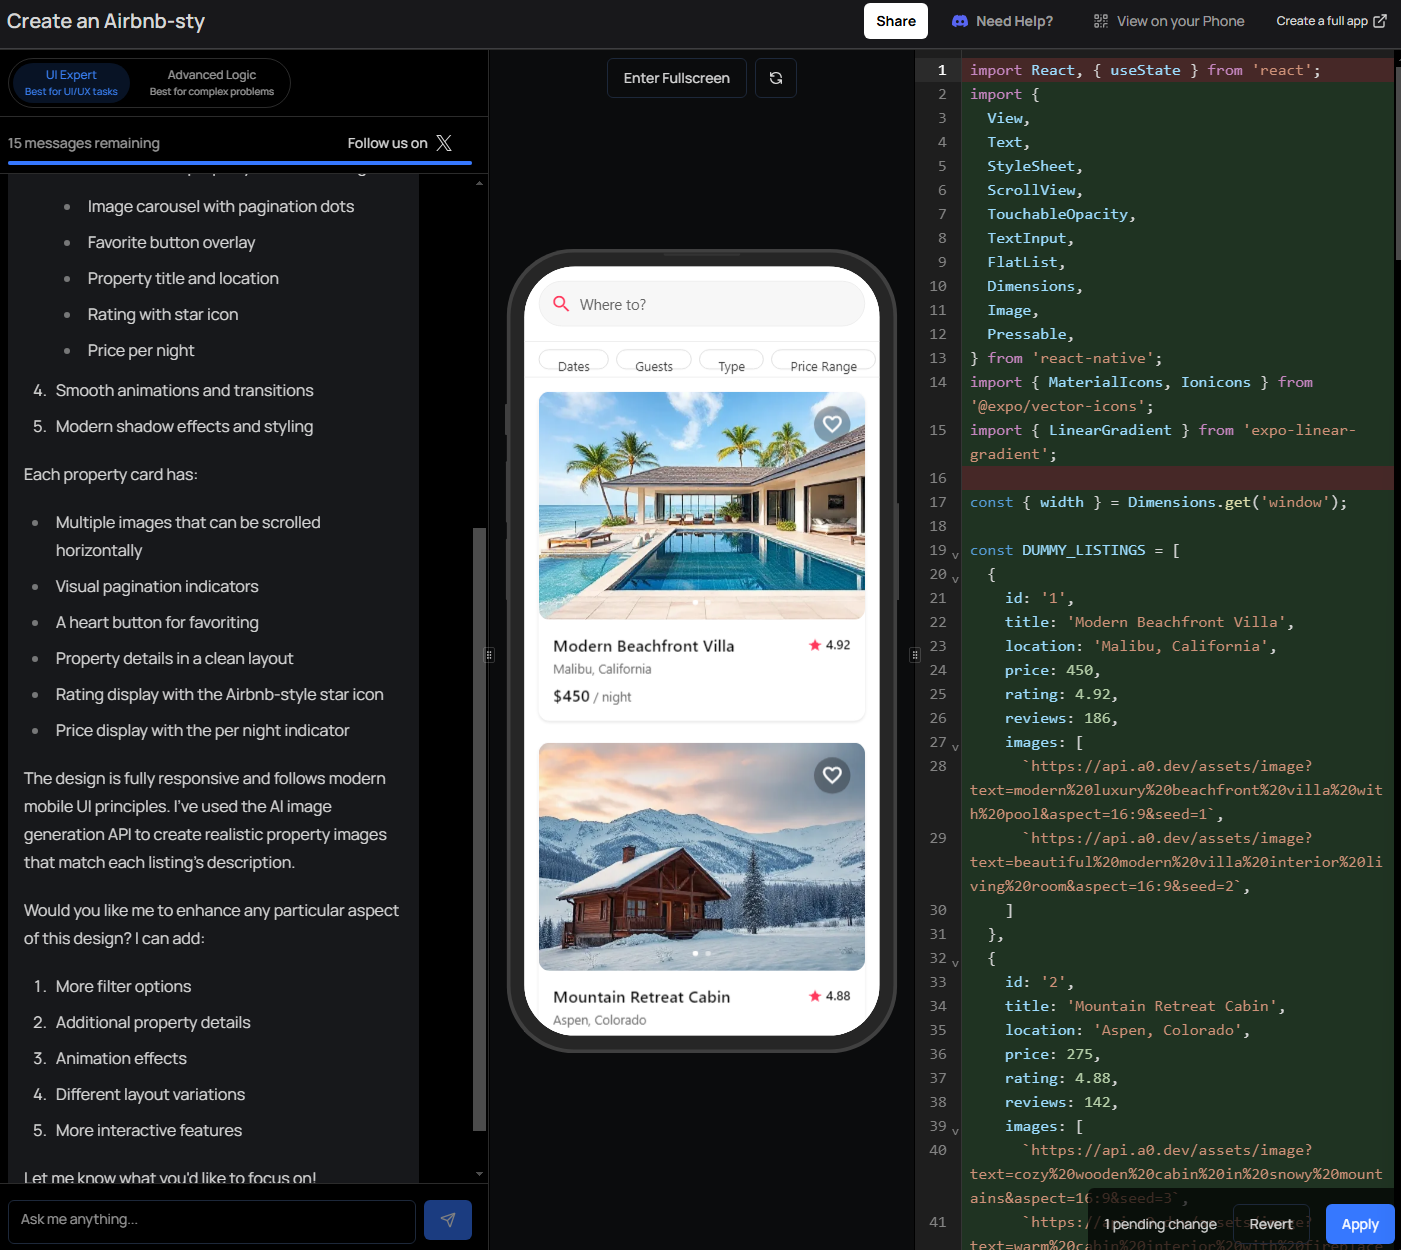The image size is (1401, 1250).
Task: Click the Share button
Action: pos(896,21)
